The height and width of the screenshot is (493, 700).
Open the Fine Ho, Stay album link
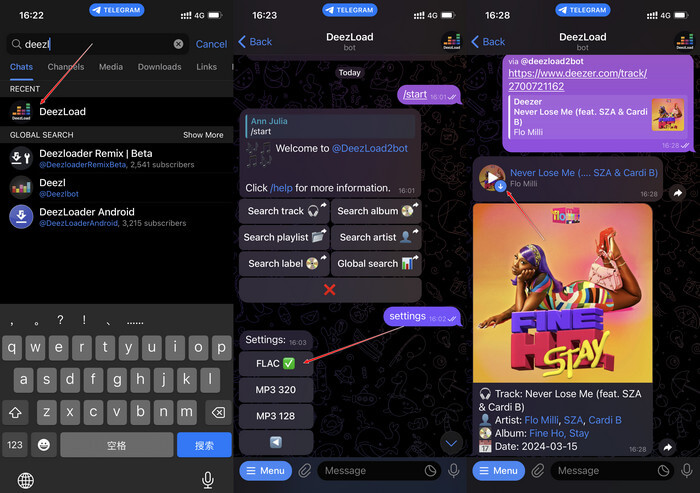point(559,433)
